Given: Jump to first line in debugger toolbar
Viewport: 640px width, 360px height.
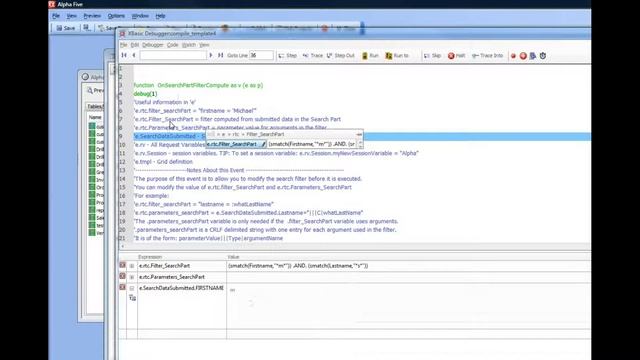Looking at the screenshot, I should pyautogui.click(x=124, y=56).
